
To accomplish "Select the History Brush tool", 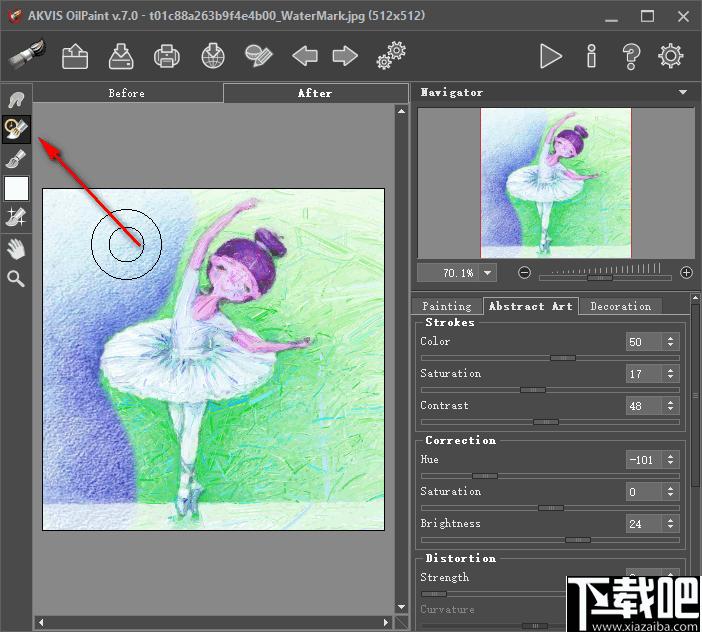I will coord(17,129).
